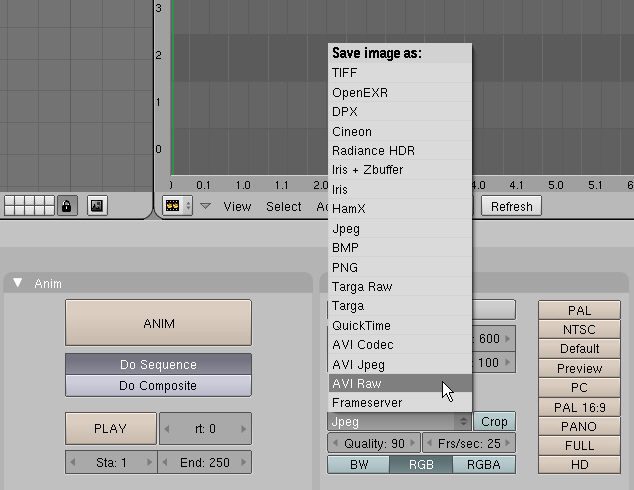Select RGBA color mode
Screen dimensions: 634x490
pos(484,465)
